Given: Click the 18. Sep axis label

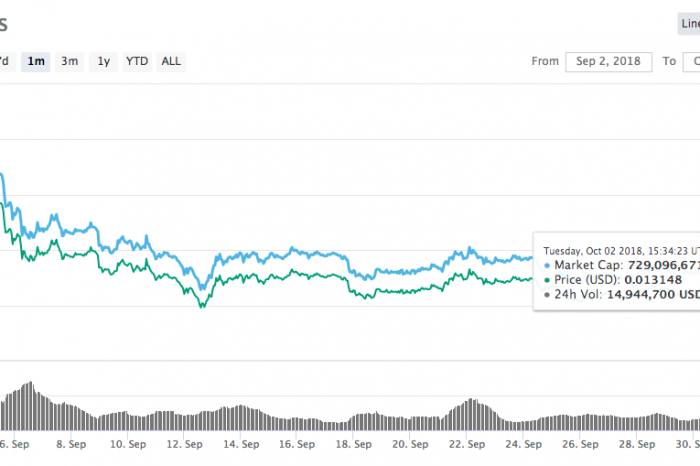Looking at the screenshot, I should tap(354, 444).
